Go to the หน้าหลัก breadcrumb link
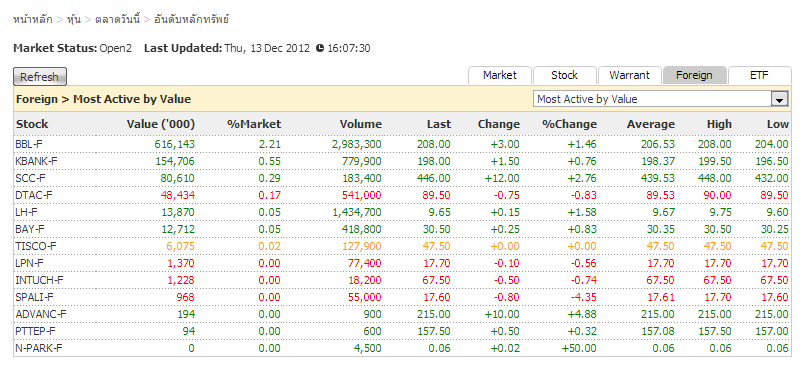 click(x=33, y=20)
